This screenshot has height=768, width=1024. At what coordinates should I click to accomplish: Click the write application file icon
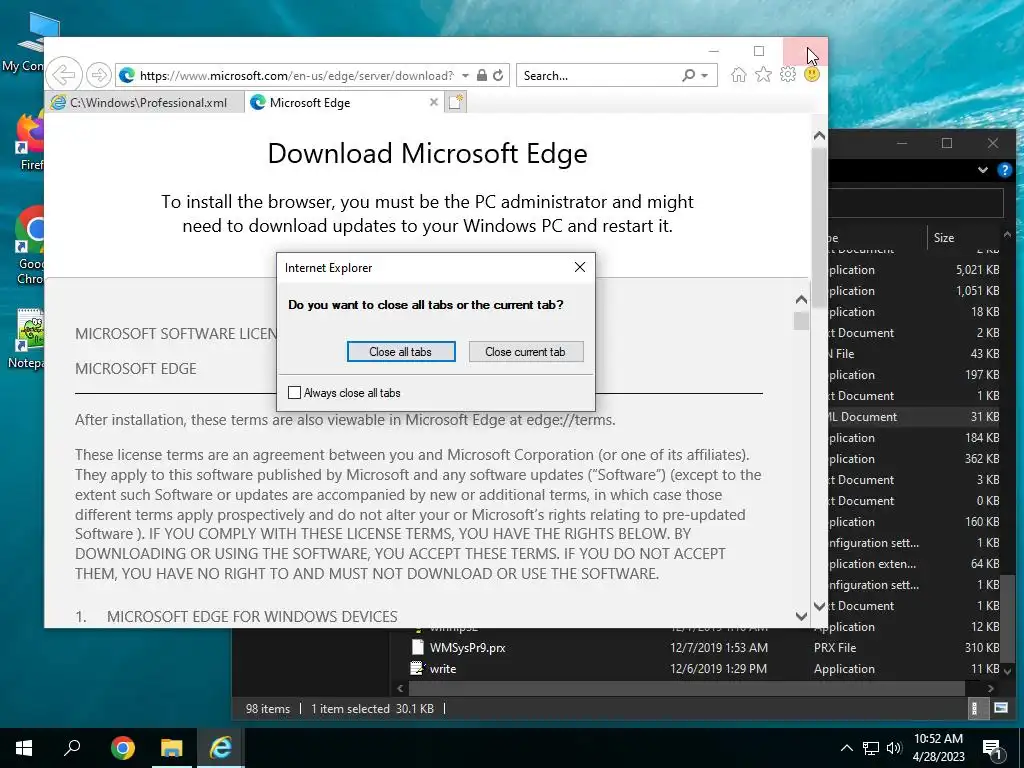coord(417,668)
